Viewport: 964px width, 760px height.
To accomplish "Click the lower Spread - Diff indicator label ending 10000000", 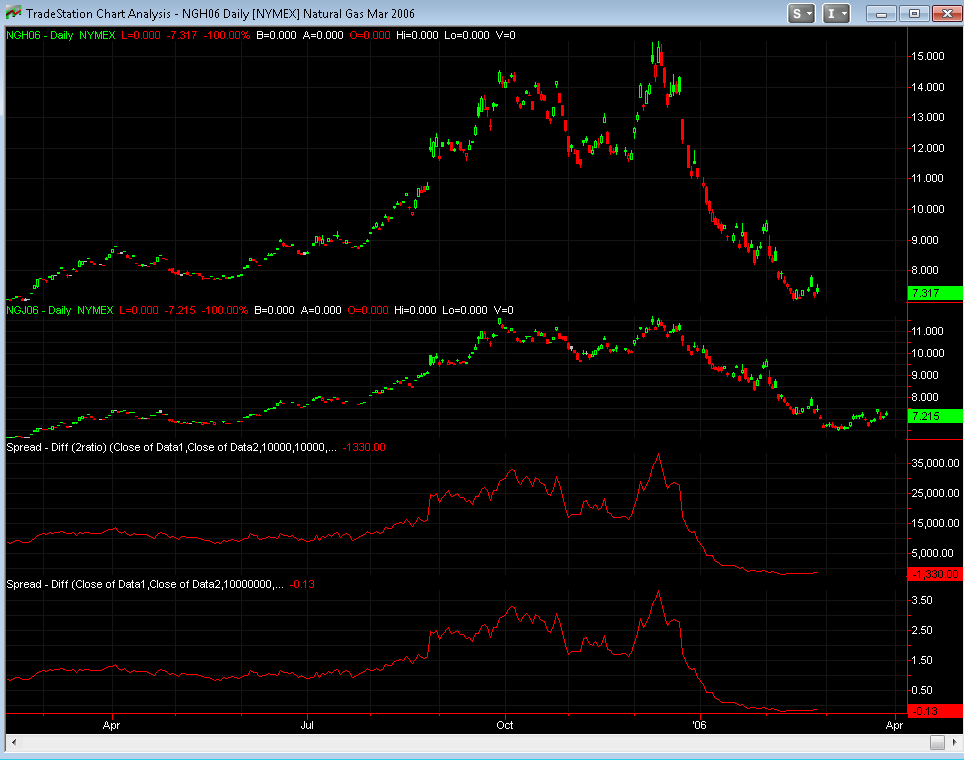I will pos(145,584).
